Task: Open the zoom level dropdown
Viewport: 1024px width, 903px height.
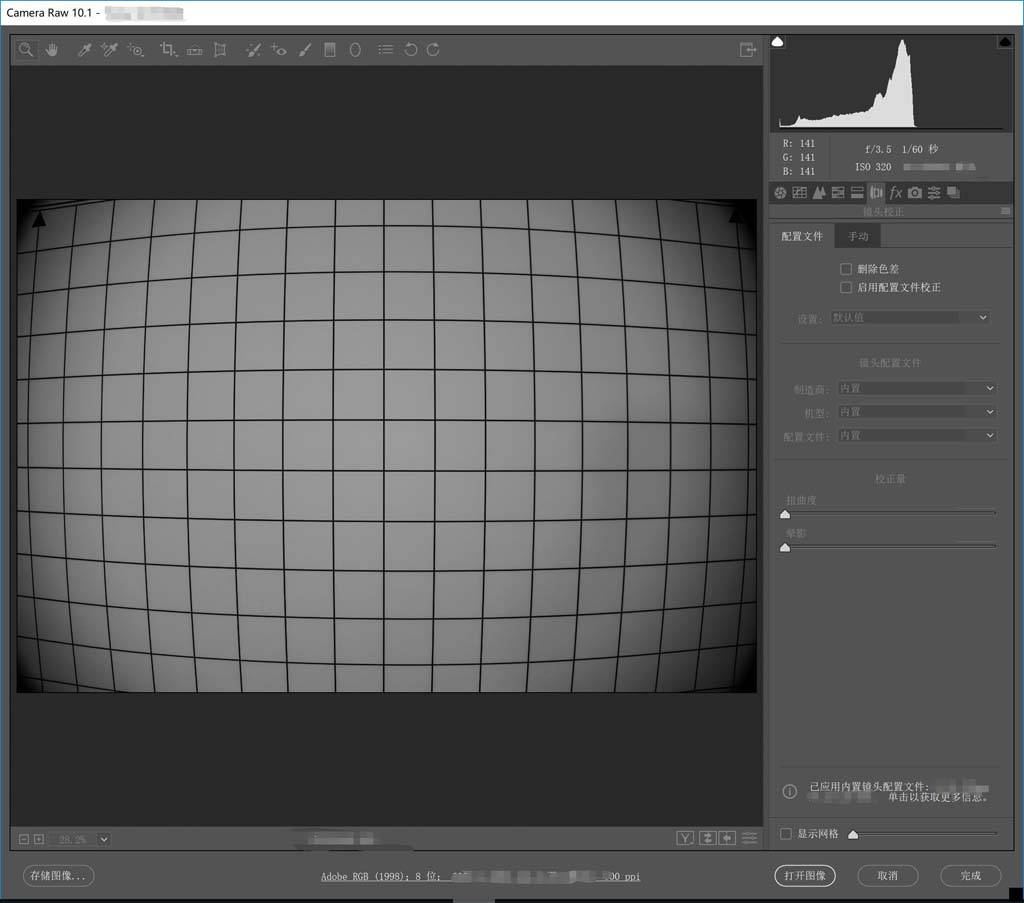Action: (104, 839)
